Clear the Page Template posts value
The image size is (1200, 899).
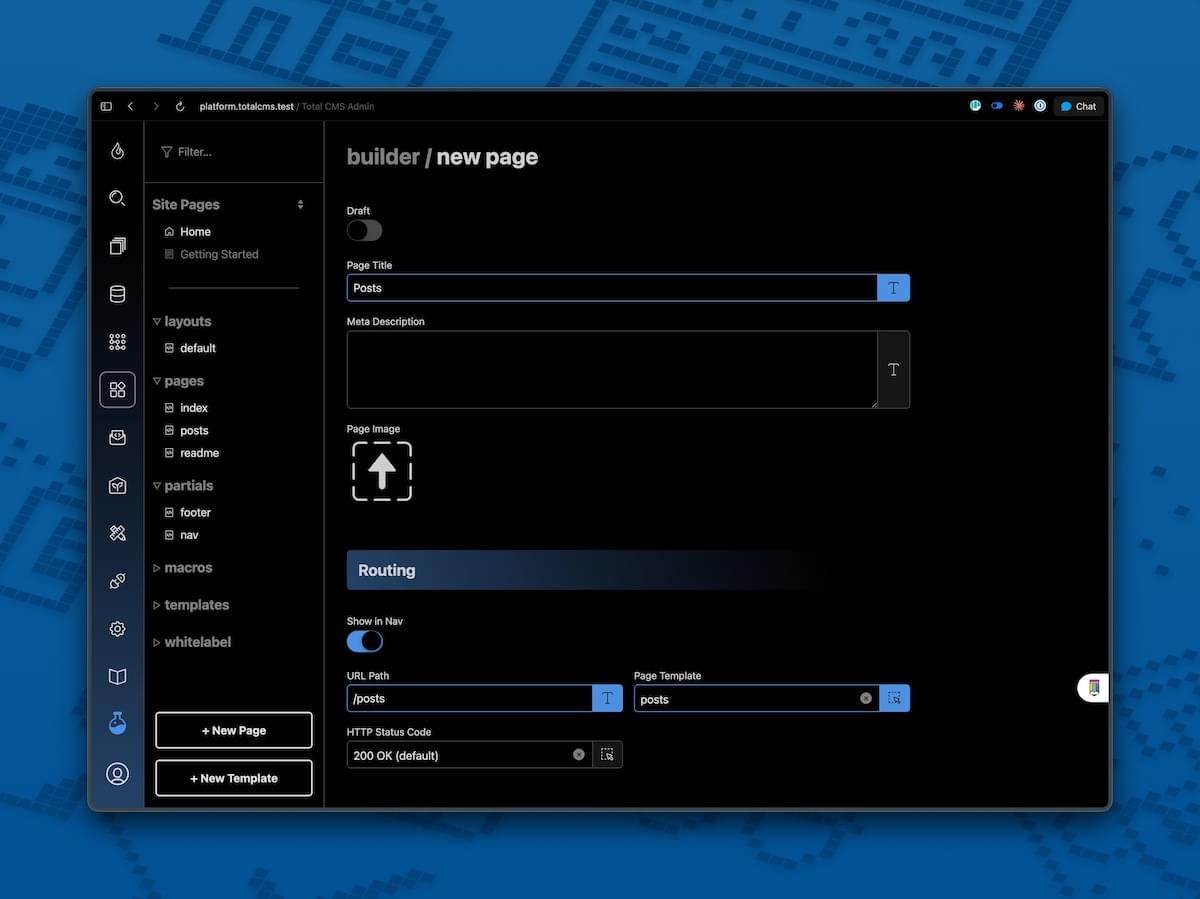(x=866, y=699)
